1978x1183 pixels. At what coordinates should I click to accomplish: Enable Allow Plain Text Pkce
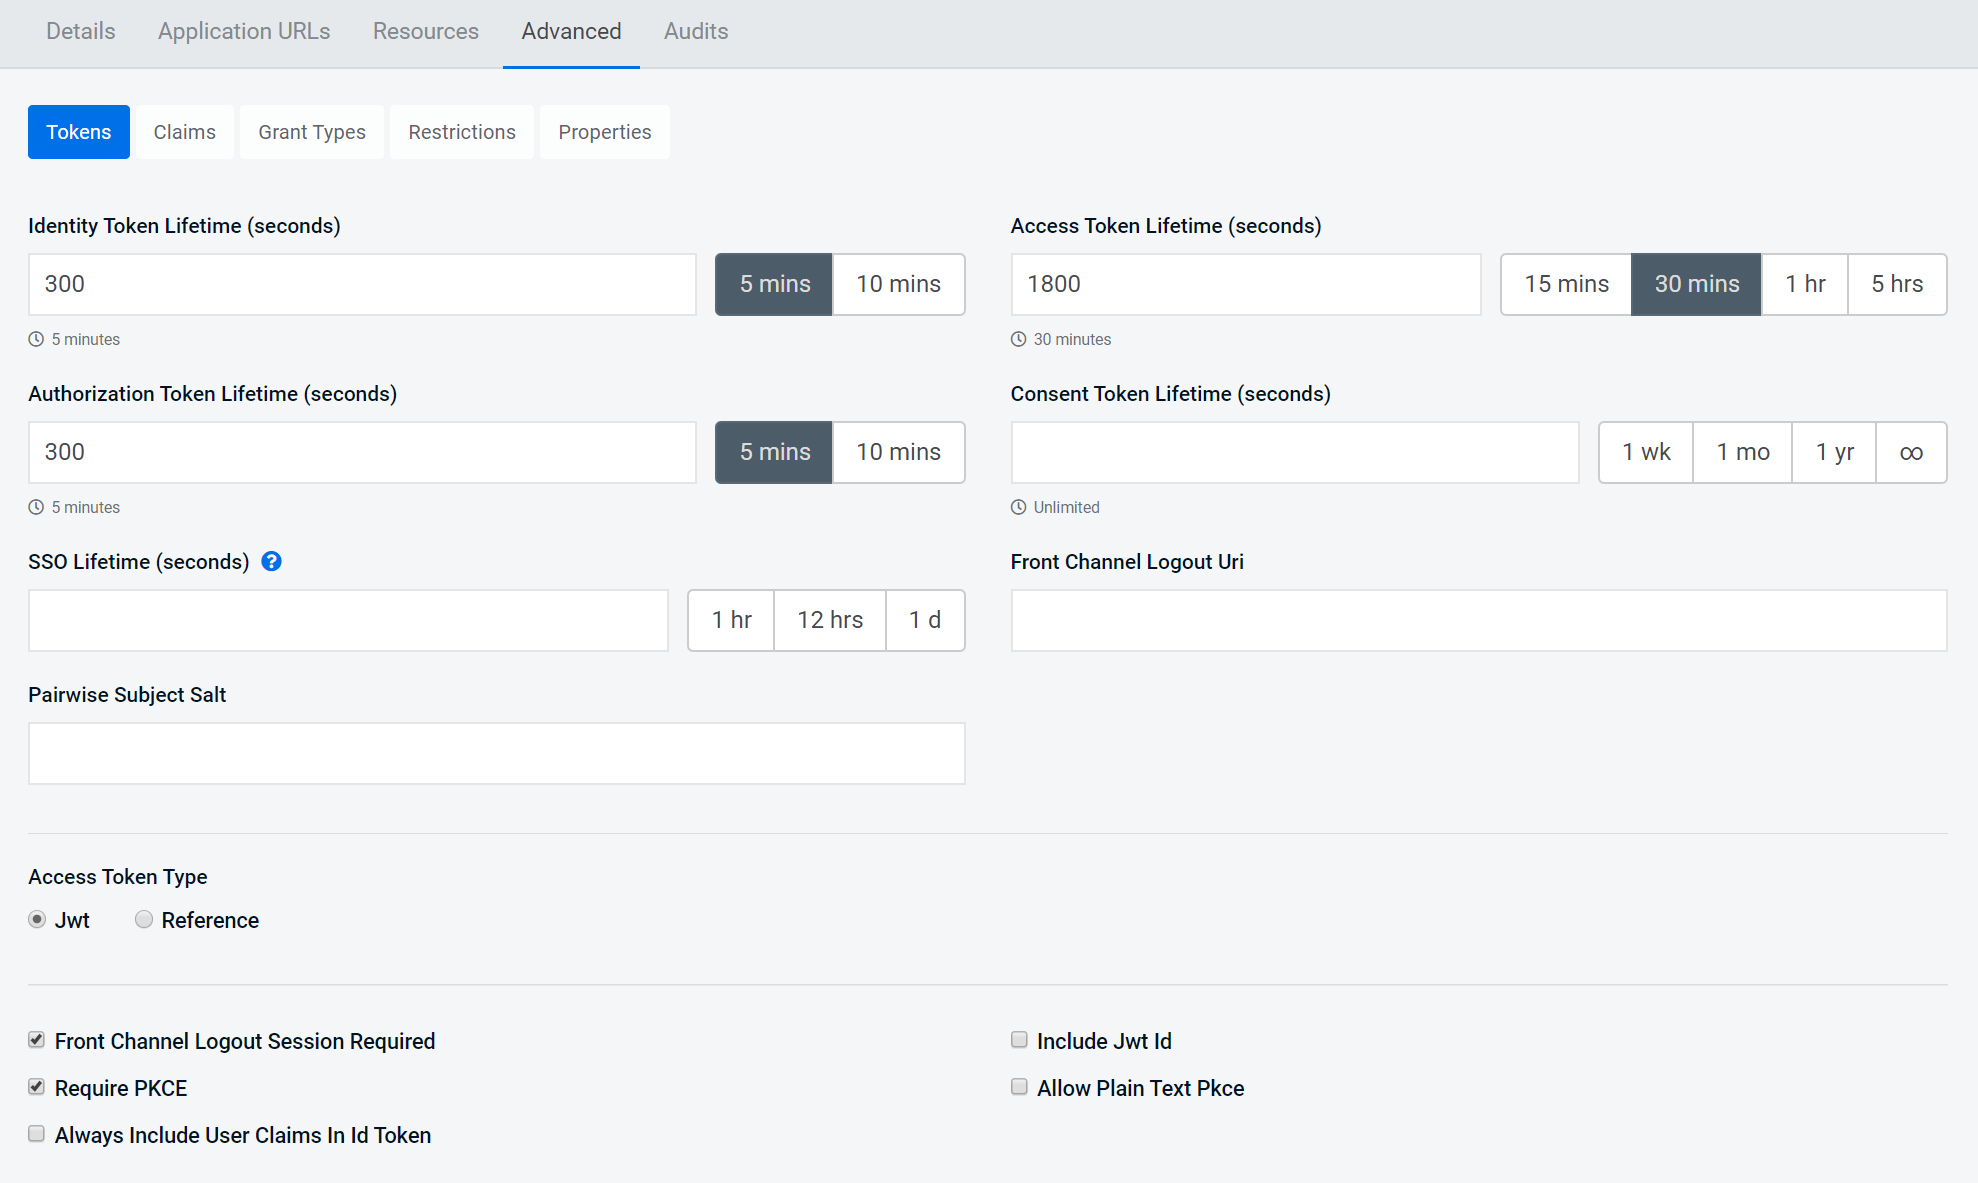1019,1087
